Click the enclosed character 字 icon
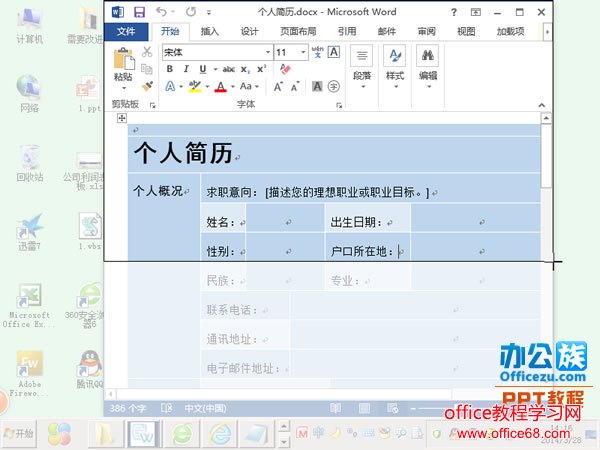The image size is (600, 450). click(x=334, y=86)
